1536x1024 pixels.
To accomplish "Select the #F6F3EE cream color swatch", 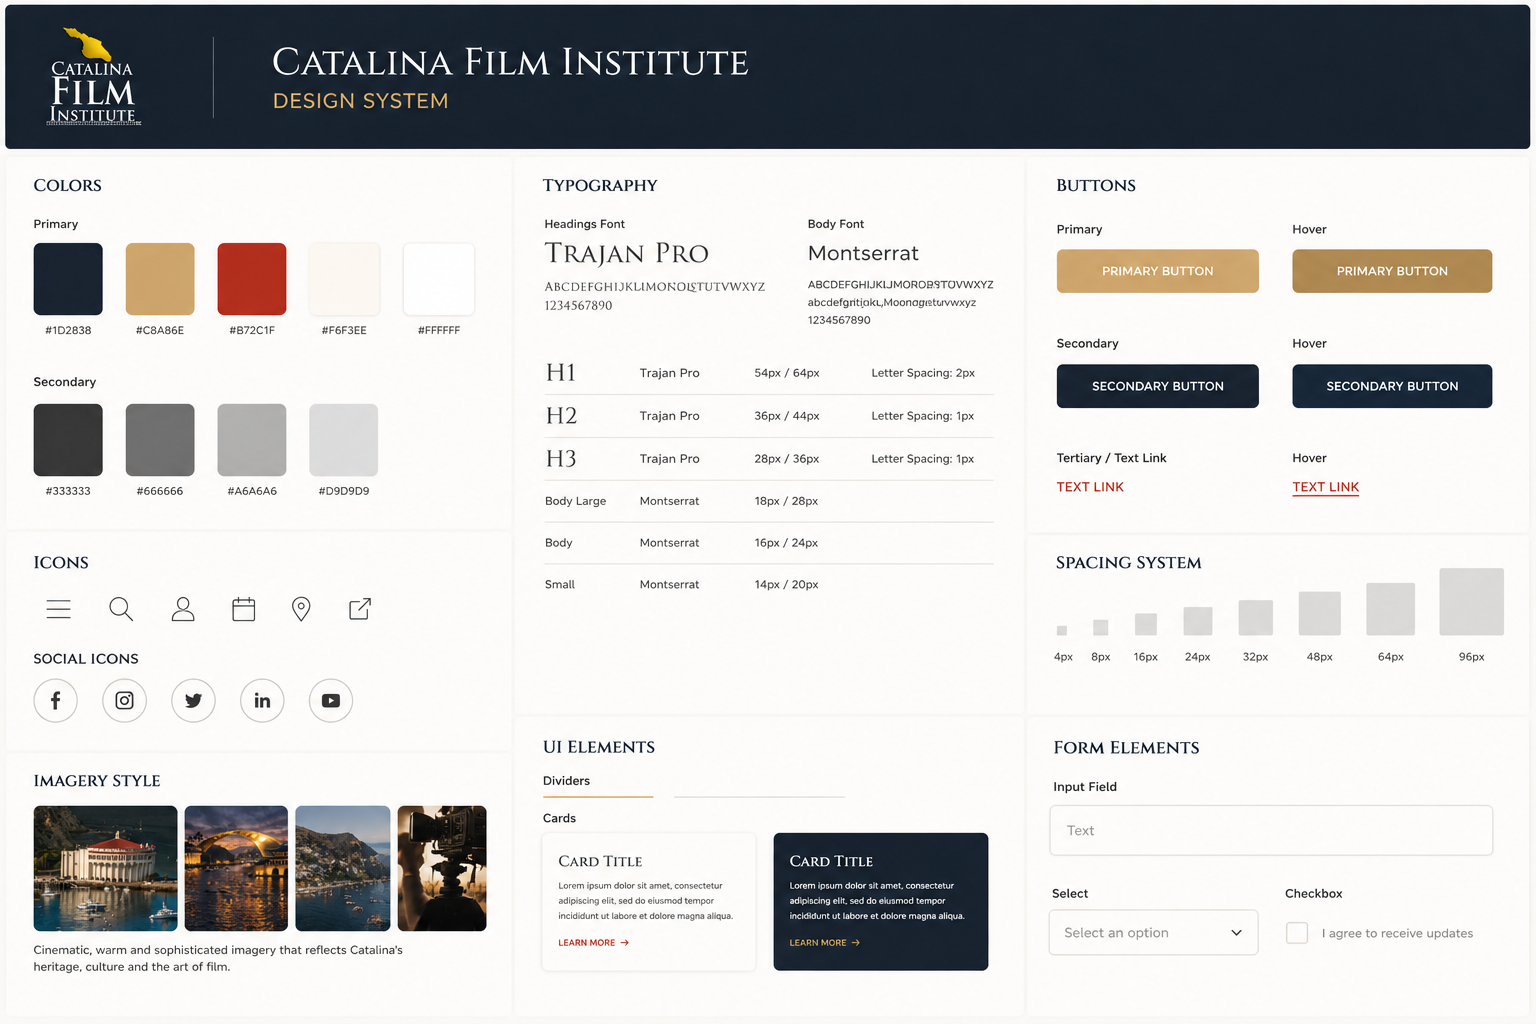I will [x=344, y=279].
